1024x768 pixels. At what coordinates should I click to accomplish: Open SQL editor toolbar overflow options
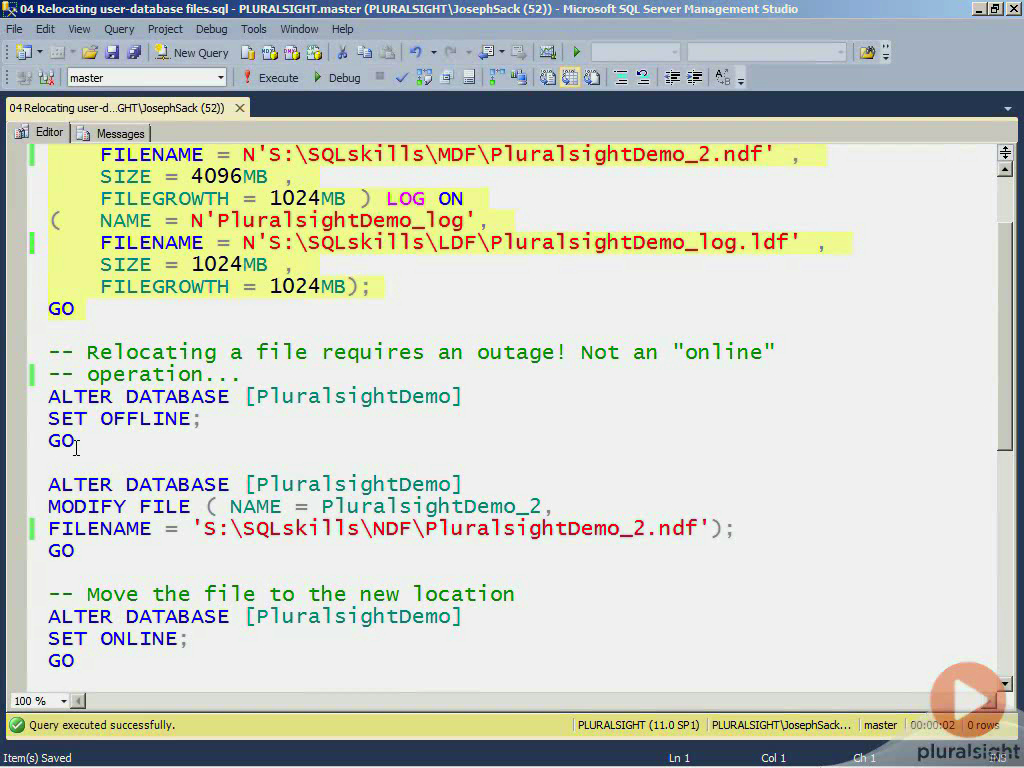tap(741, 80)
